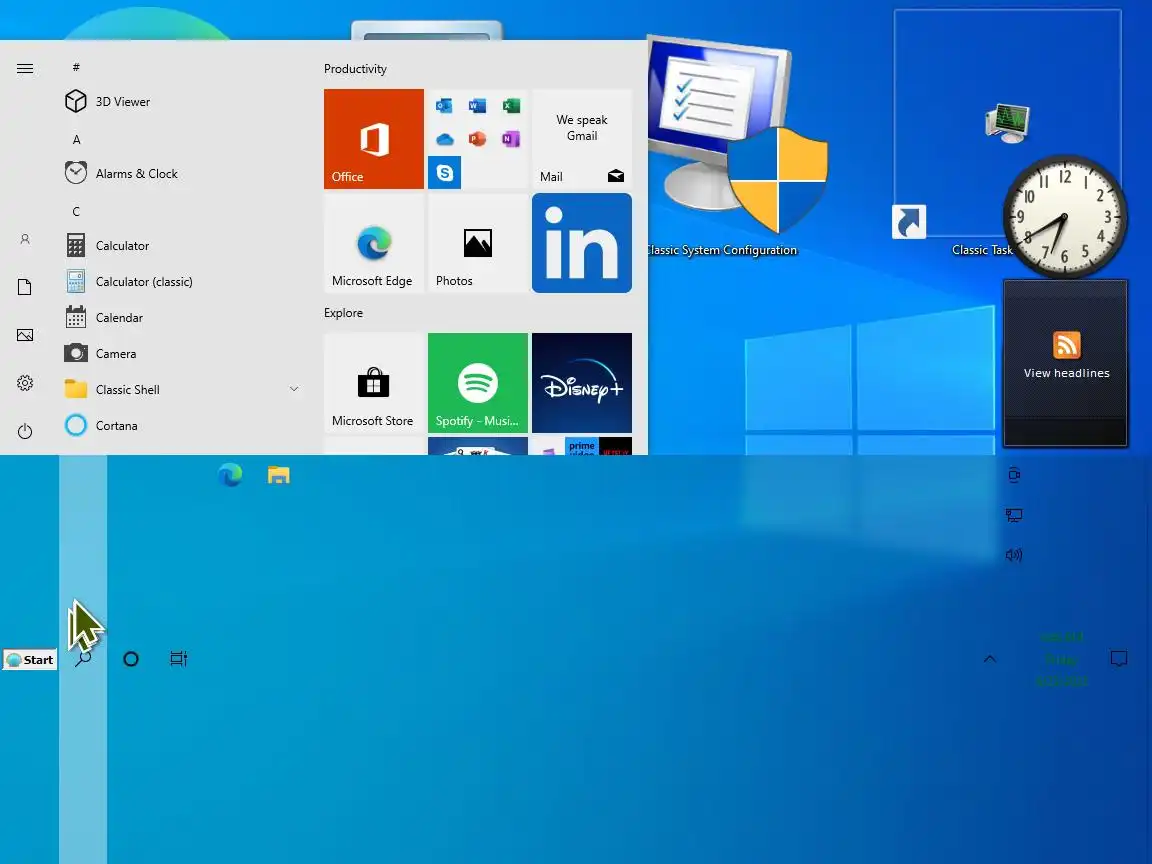This screenshot has width=1152, height=864.
Task: Open Excel in the Office apps tile
Action: (511, 106)
